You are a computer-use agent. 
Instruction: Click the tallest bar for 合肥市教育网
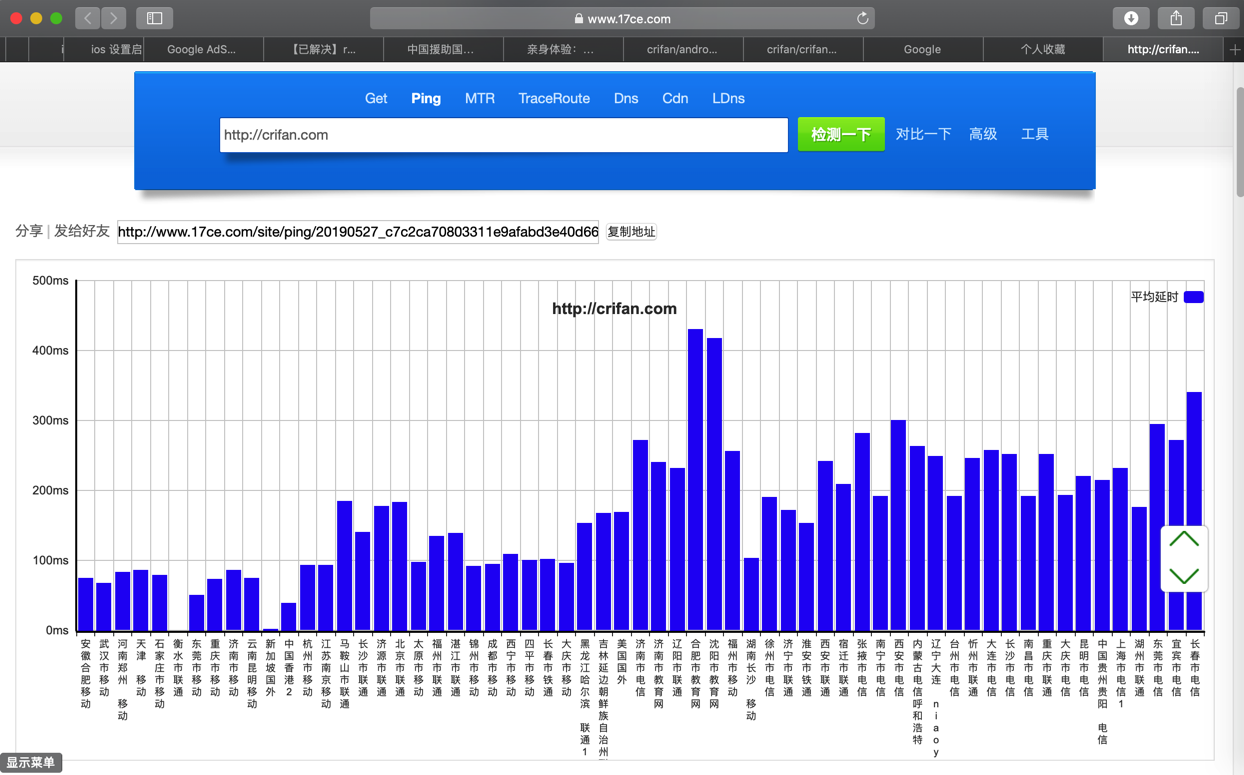[696, 480]
